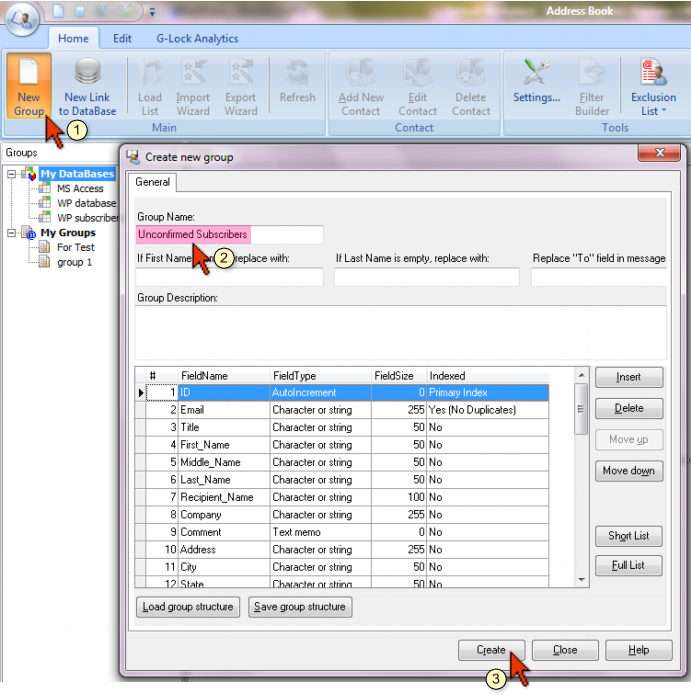Click the First Name replacement field
The image size is (691, 695).
pyautogui.click(x=230, y=277)
